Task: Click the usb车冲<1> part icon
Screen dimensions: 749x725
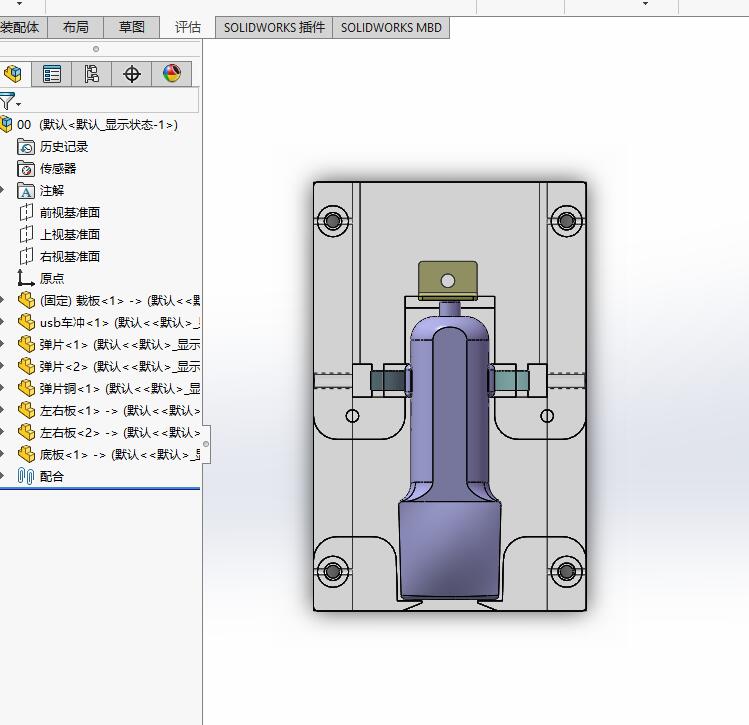Action: click(26, 322)
